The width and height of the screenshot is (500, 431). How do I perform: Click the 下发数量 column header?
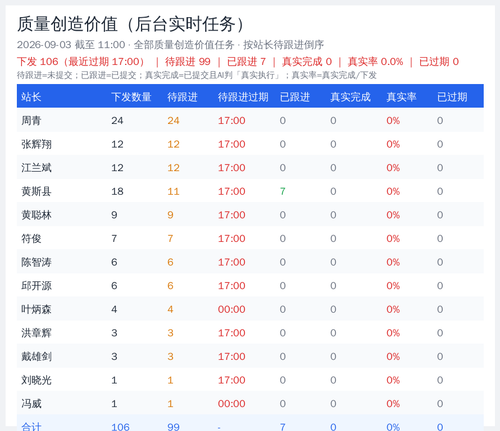131,97
